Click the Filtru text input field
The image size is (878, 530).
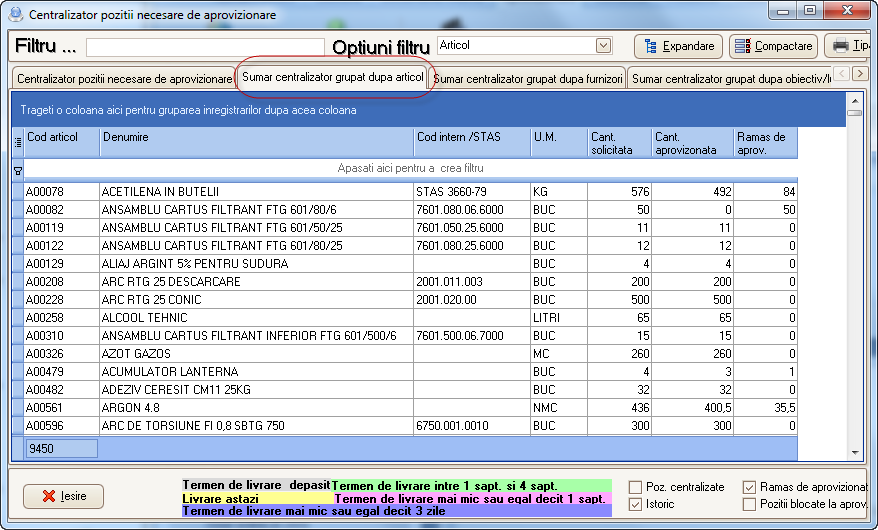[205, 47]
